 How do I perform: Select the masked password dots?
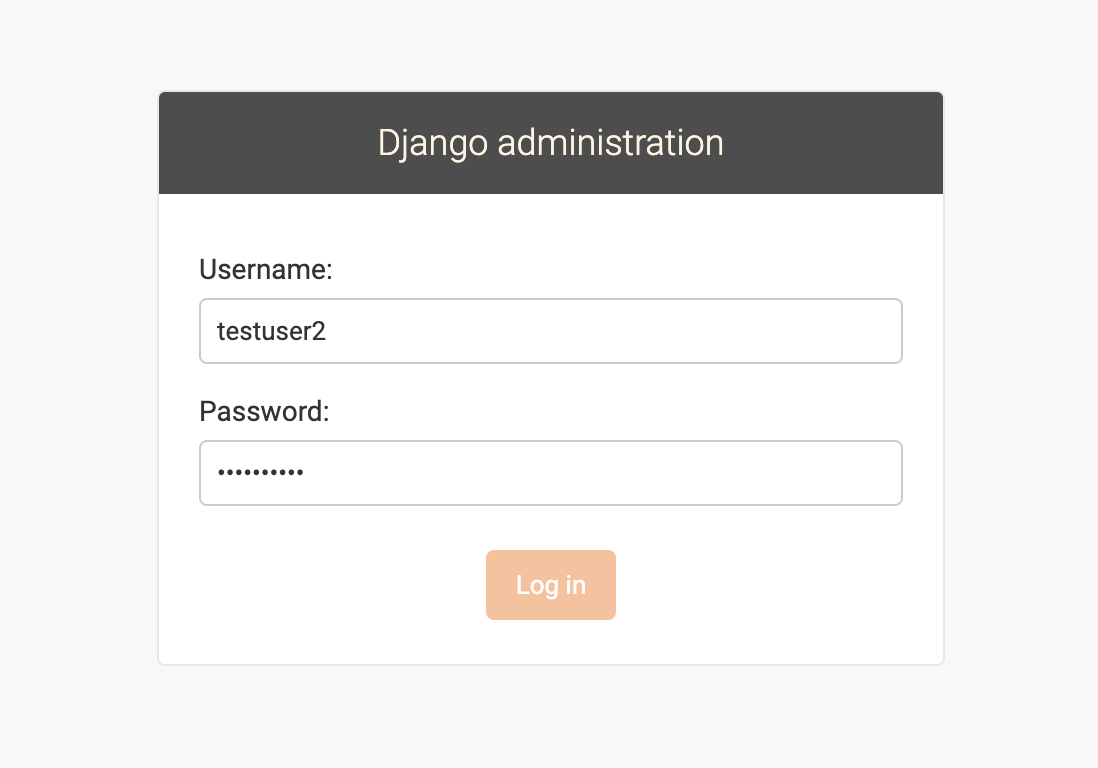point(262,470)
